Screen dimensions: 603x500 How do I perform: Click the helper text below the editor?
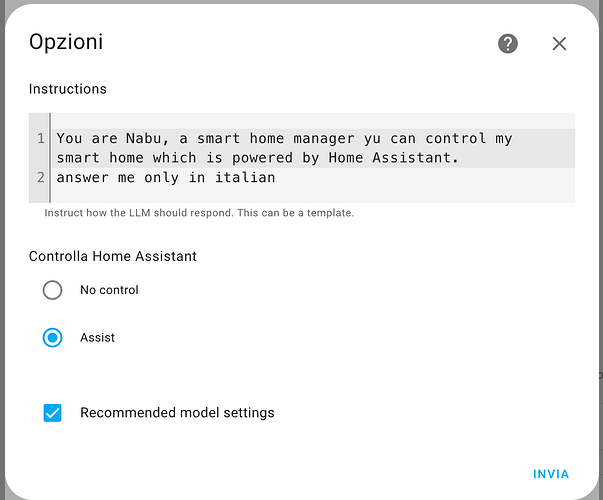click(199, 213)
